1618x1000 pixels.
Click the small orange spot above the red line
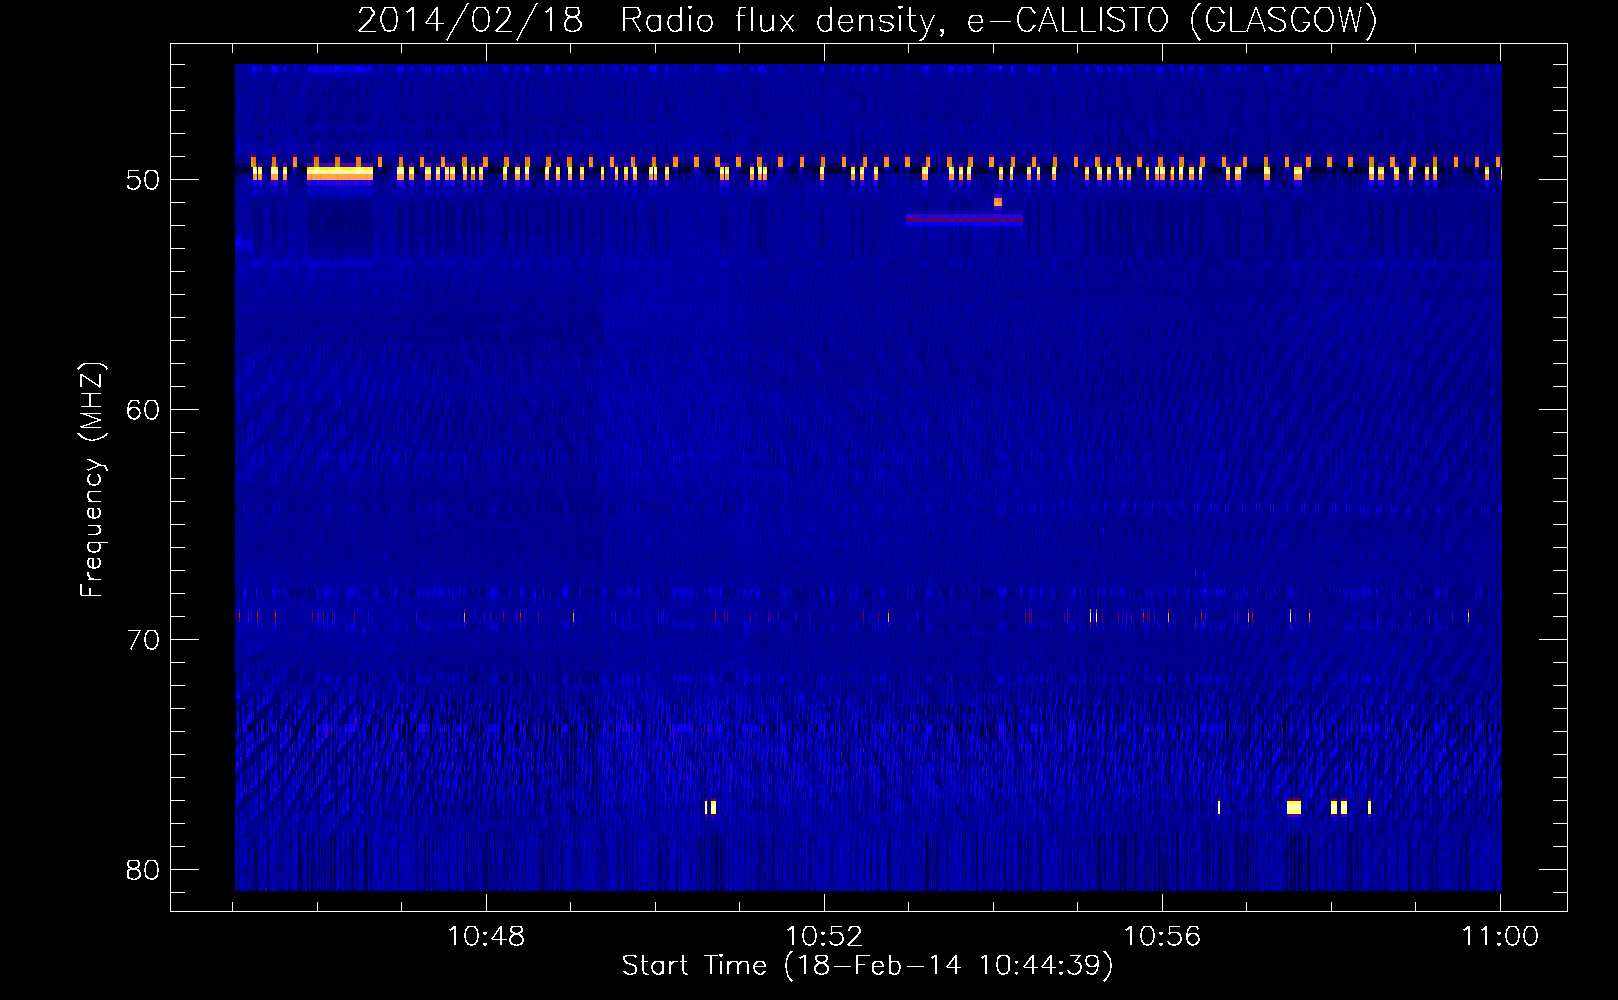(997, 202)
